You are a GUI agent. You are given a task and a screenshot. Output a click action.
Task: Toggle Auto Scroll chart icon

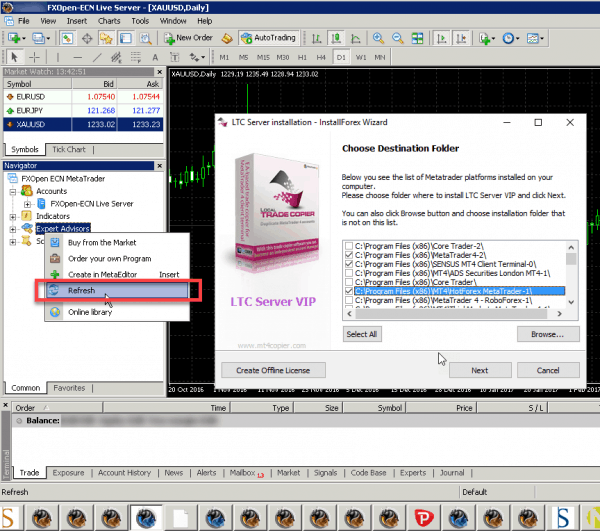442,38
